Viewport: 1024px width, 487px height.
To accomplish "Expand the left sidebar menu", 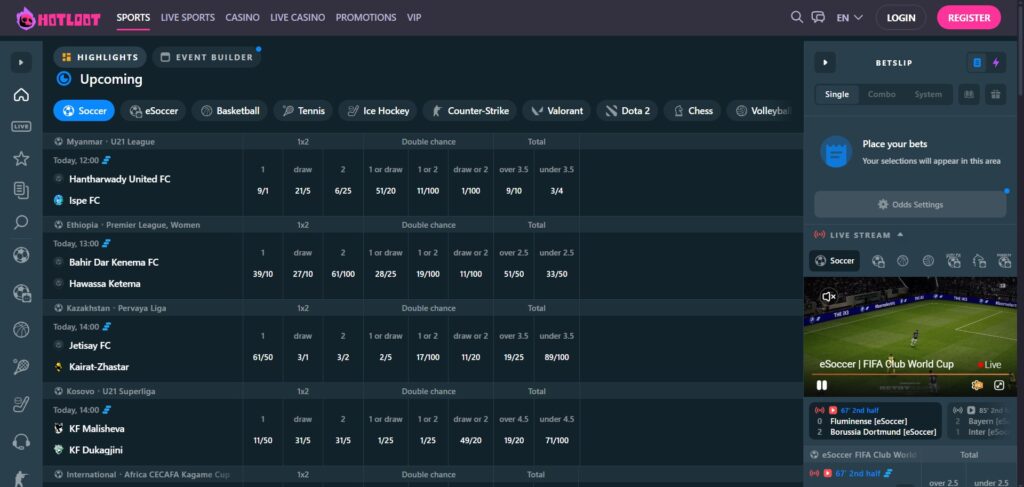I will [21, 63].
